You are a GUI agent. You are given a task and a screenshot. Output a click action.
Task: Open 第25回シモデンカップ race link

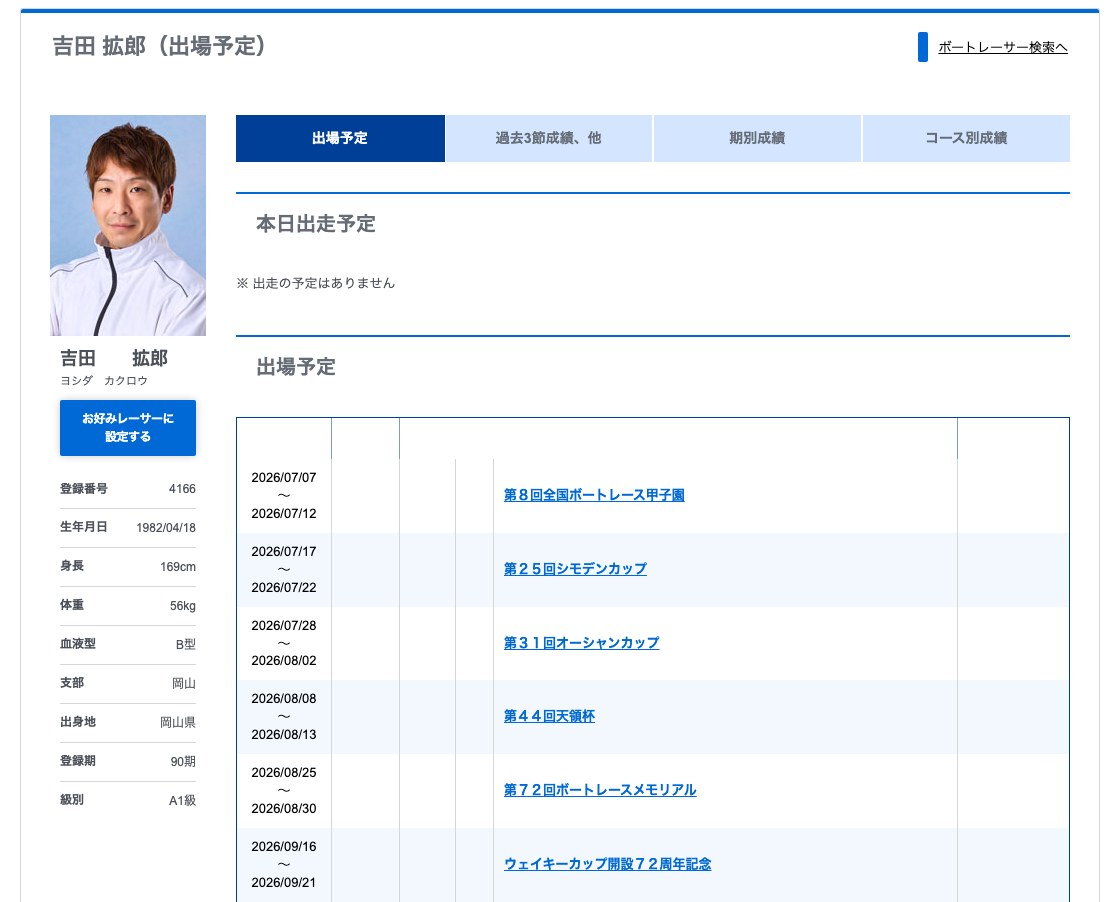(x=575, y=569)
